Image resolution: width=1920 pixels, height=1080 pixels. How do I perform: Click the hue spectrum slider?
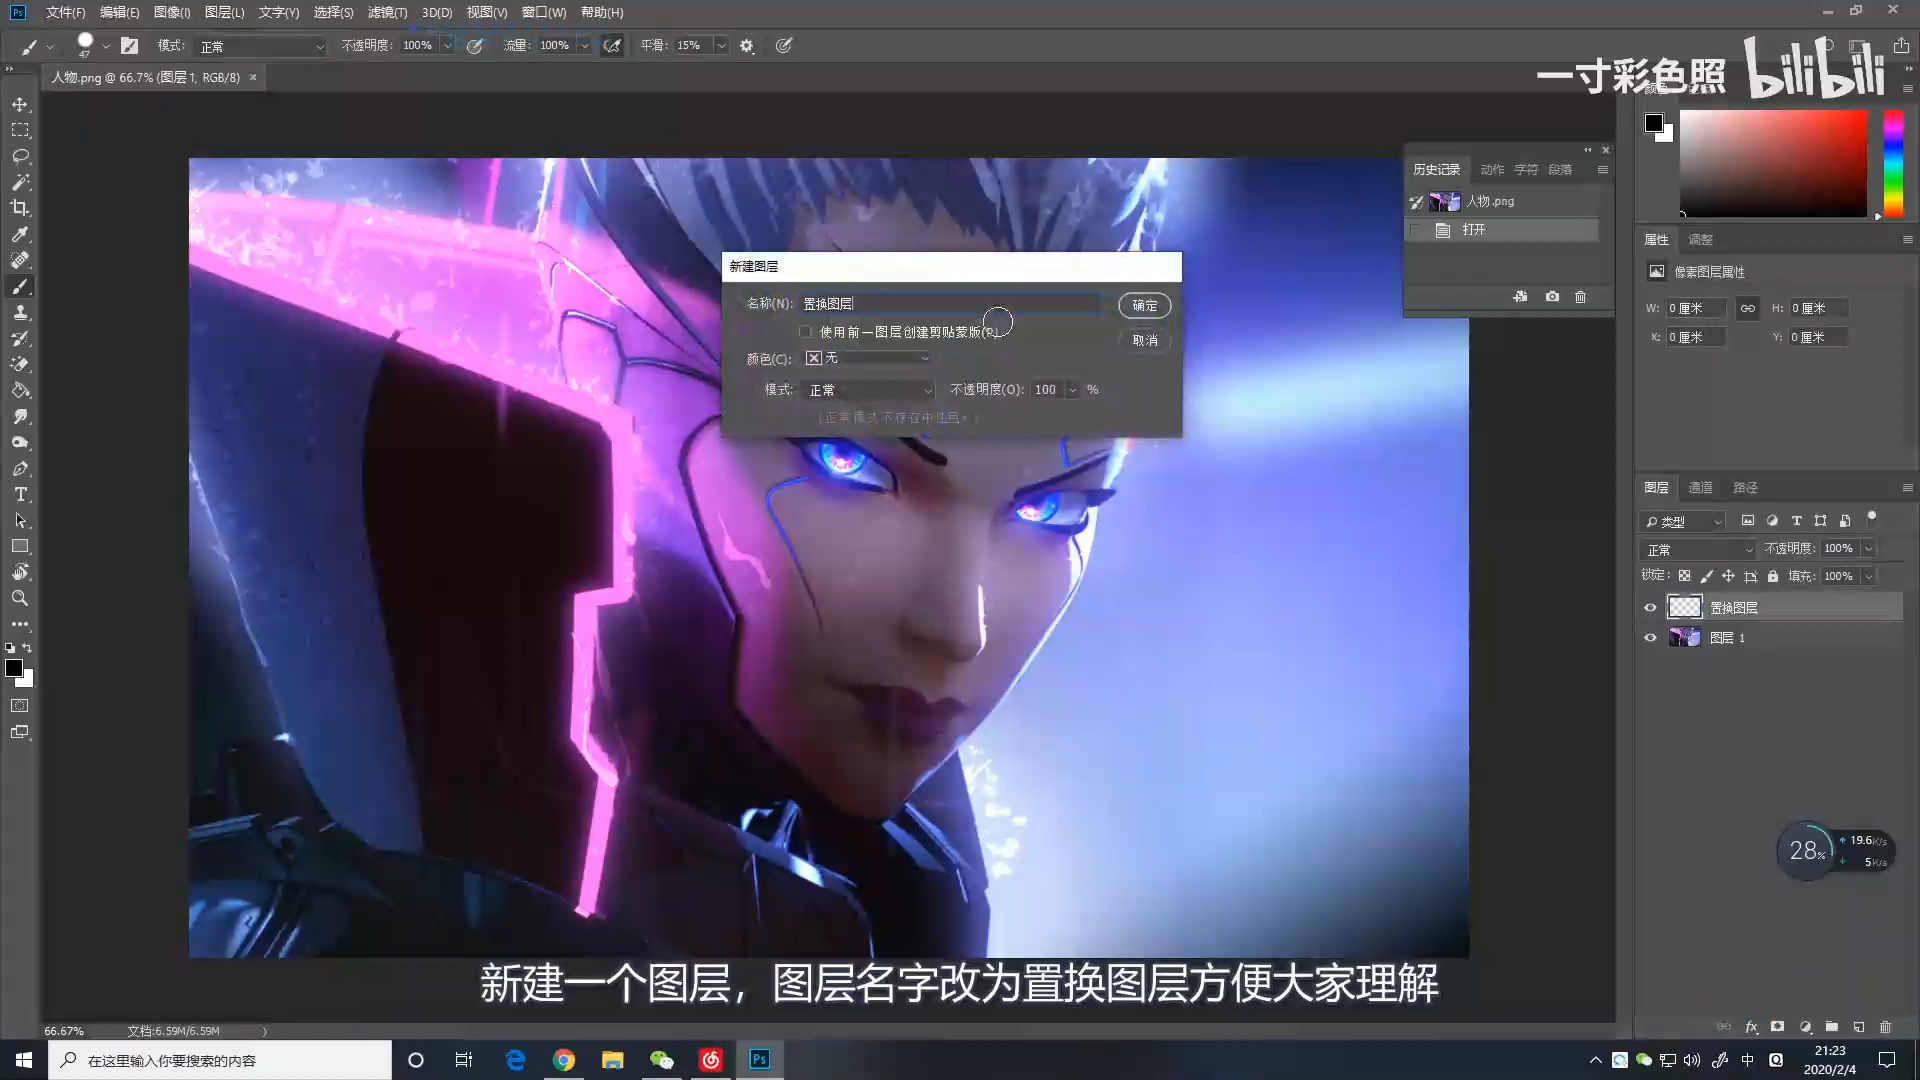[x=1893, y=163]
